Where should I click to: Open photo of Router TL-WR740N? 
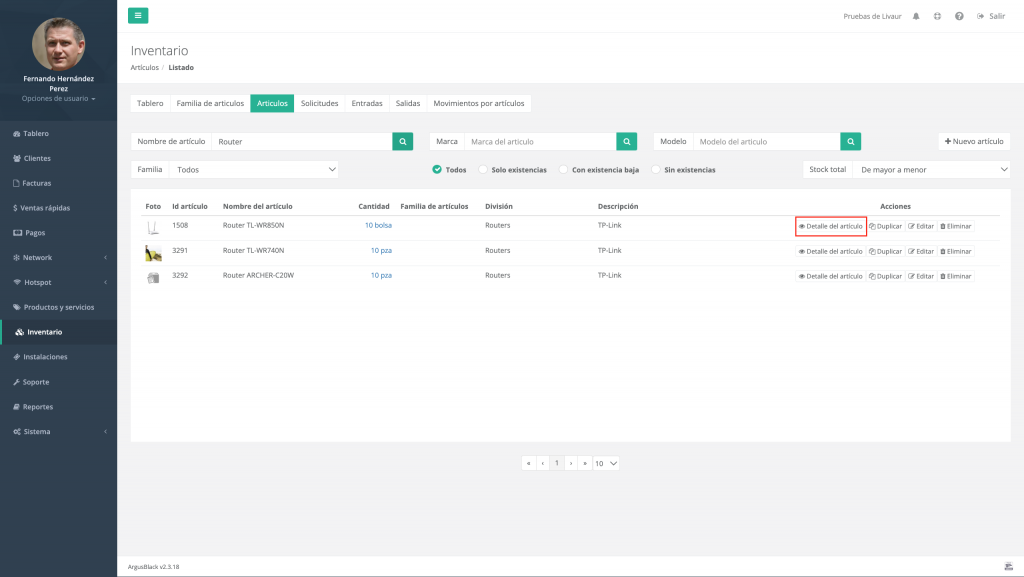click(x=153, y=253)
